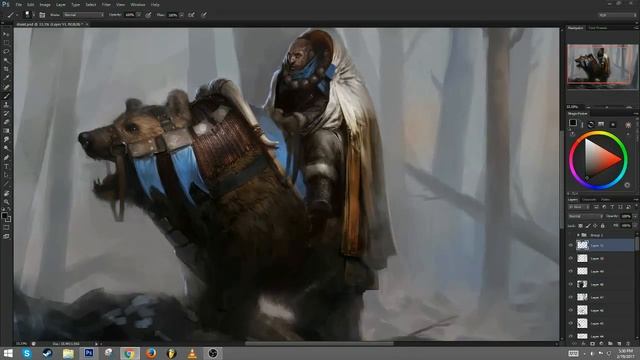The width and height of the screenshot is (640, 360).
Task: Toggle lock all for layer
Action: (602, 226)
